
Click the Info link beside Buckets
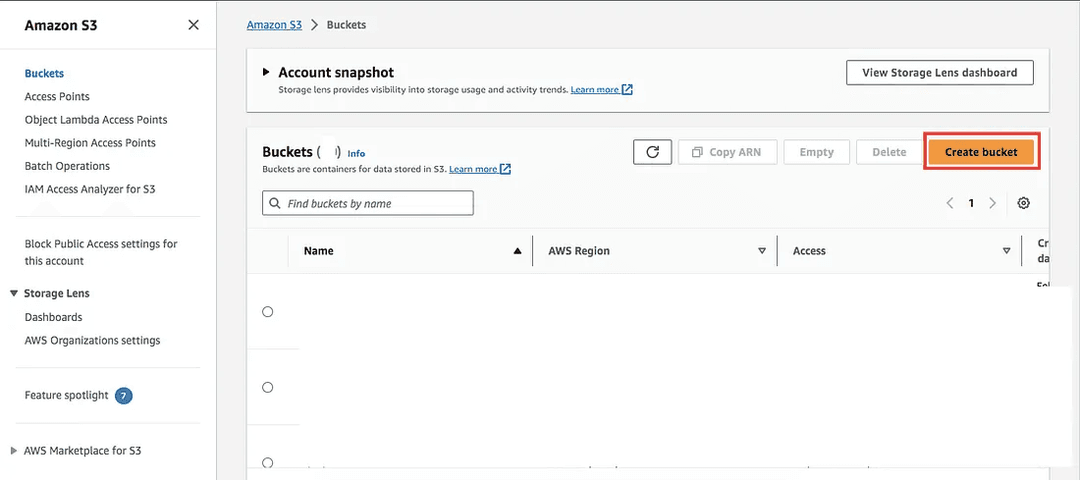pos(356,154)
